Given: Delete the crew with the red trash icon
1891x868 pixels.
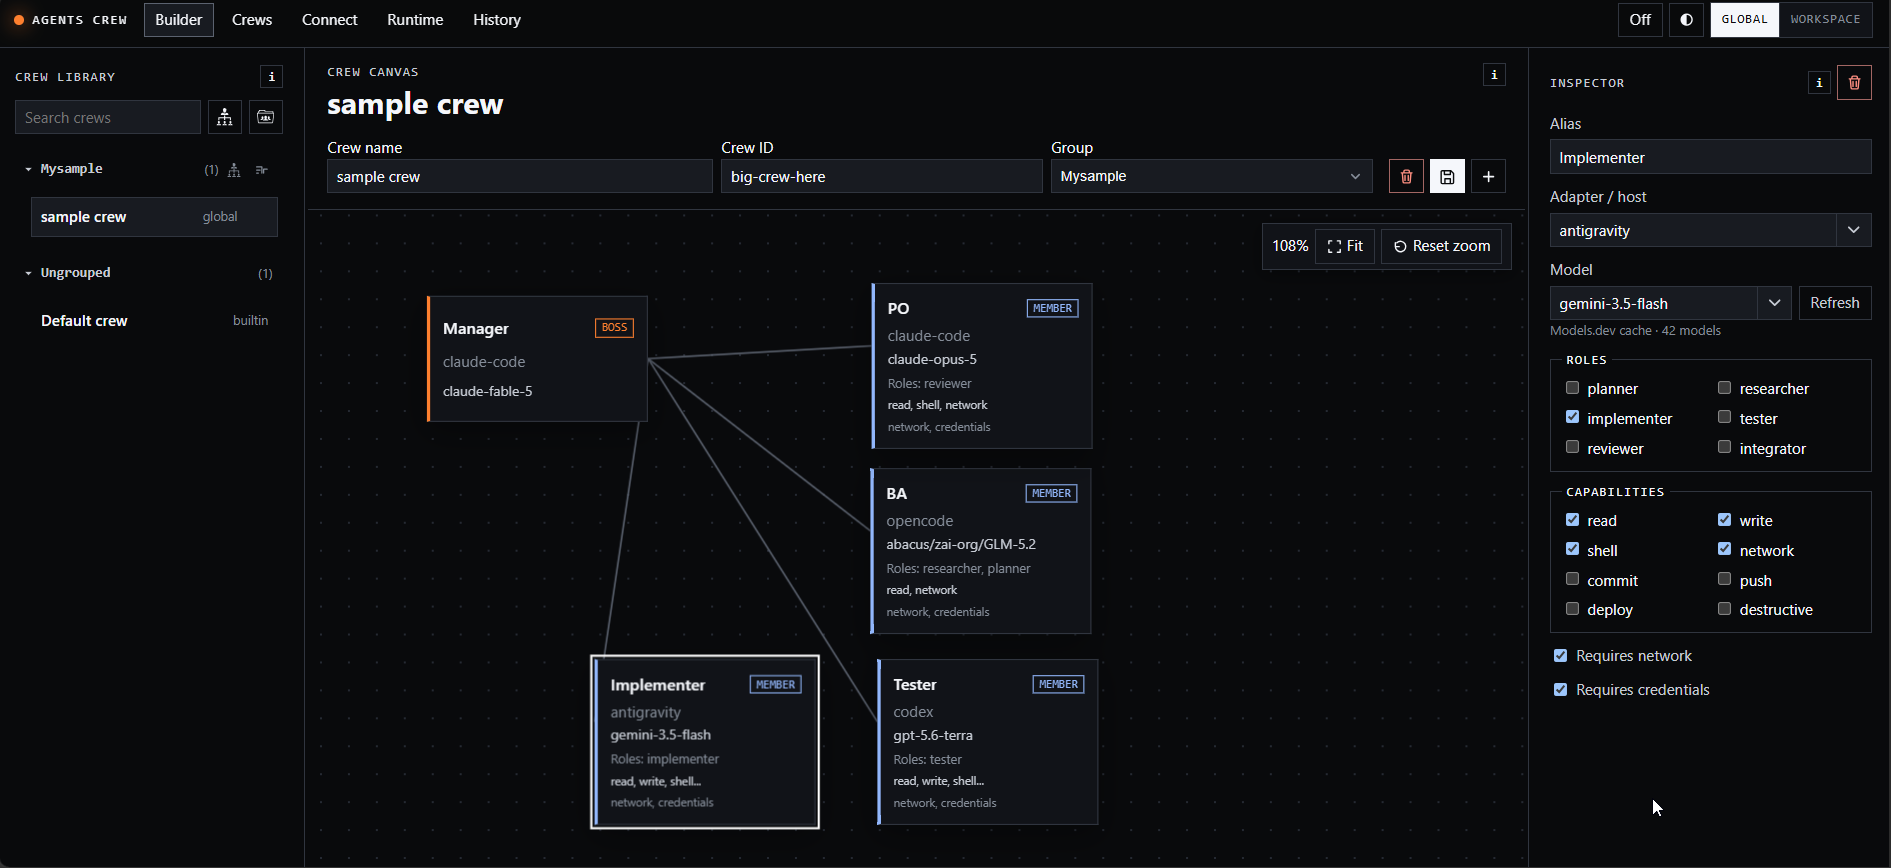Looking at the screenshot, I should (1406, 176).
